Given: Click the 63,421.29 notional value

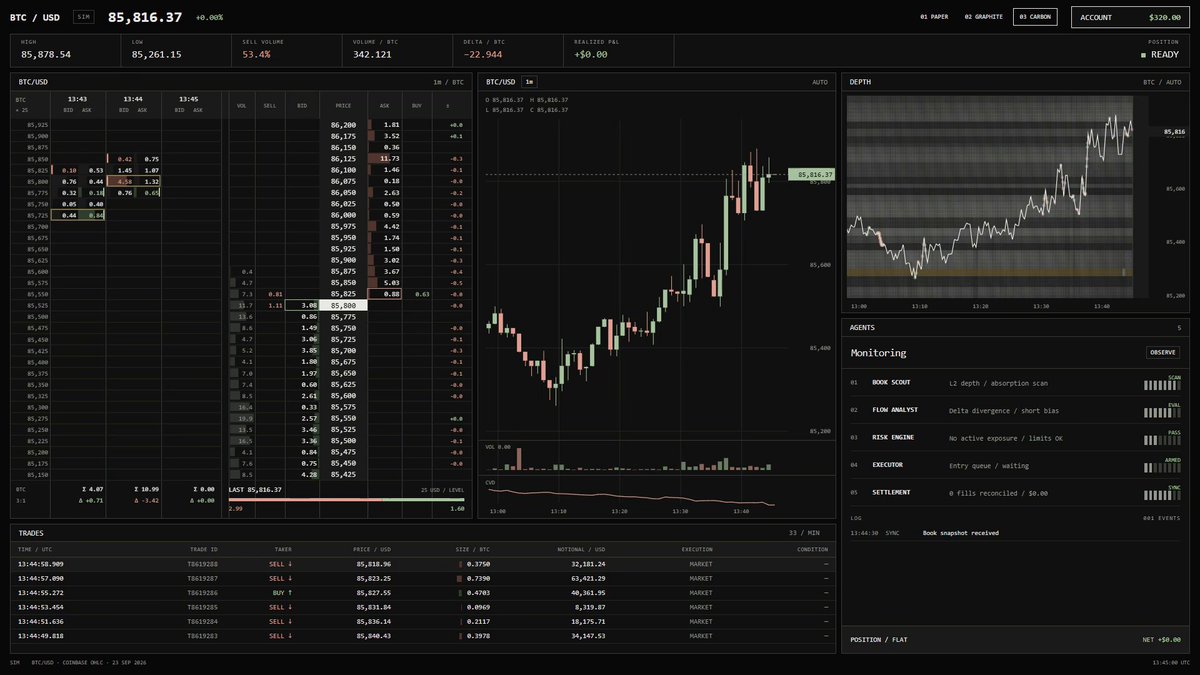Looking at the screenshot, I should pos(585,578).
